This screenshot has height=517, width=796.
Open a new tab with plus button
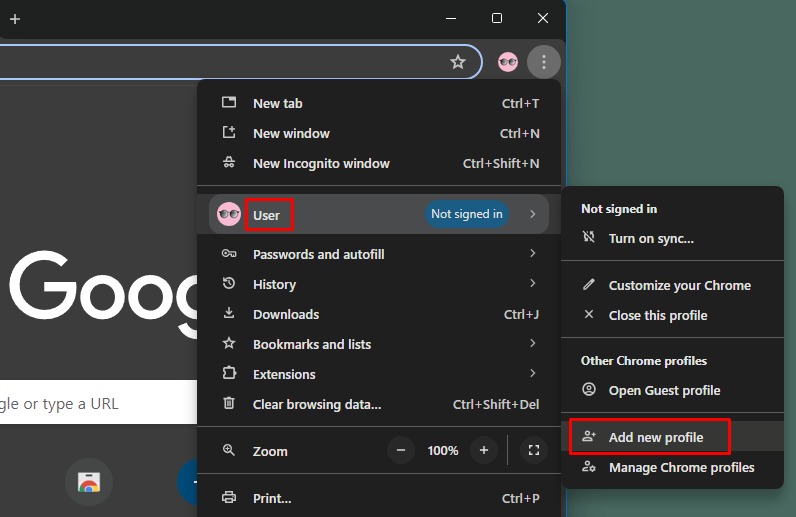pos(15,19)
